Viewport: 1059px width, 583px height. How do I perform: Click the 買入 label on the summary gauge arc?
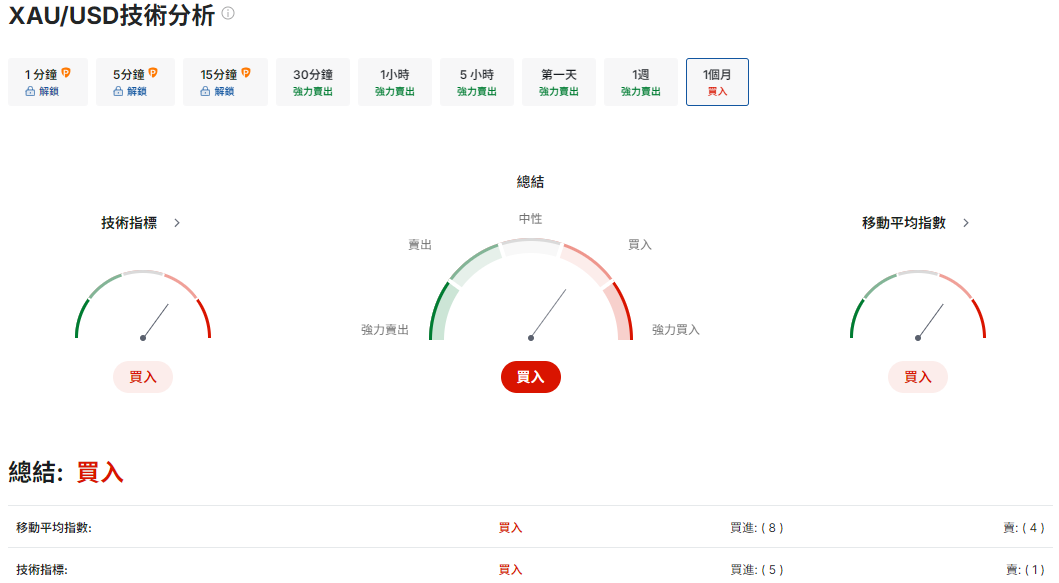click(x=640, y=245)
